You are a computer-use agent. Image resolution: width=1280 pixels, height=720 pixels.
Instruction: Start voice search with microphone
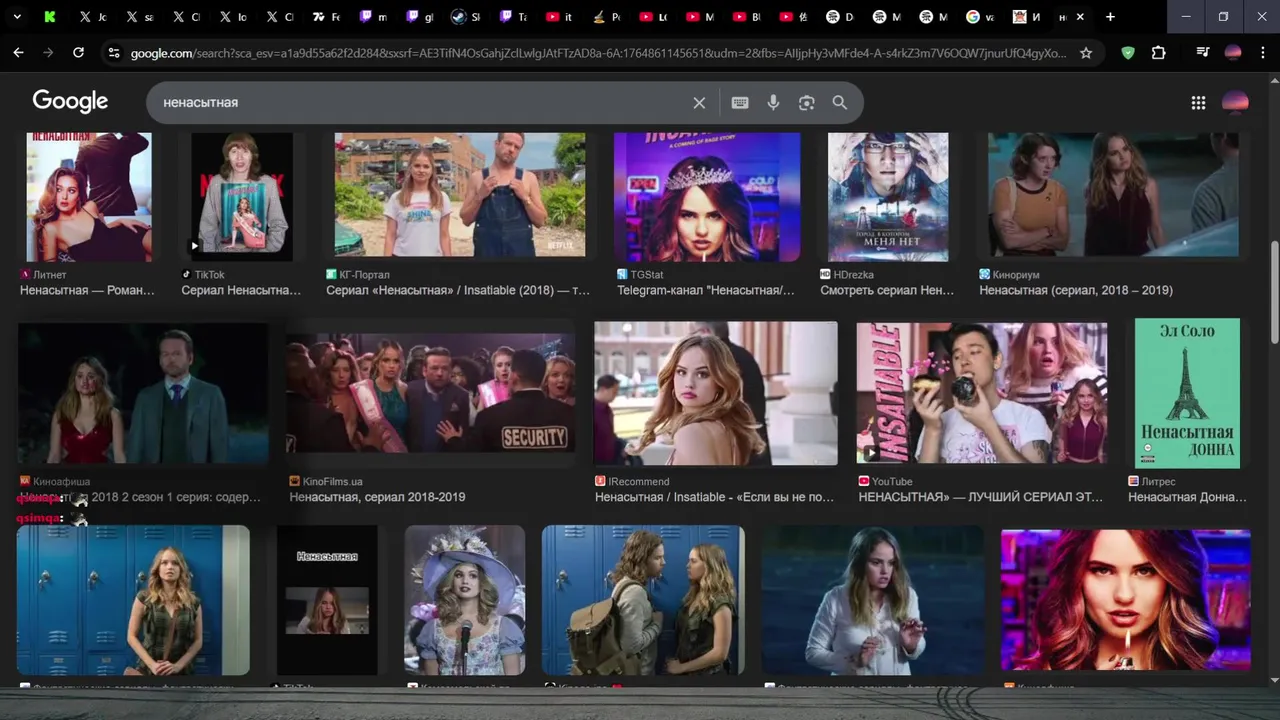click(773, 103)
